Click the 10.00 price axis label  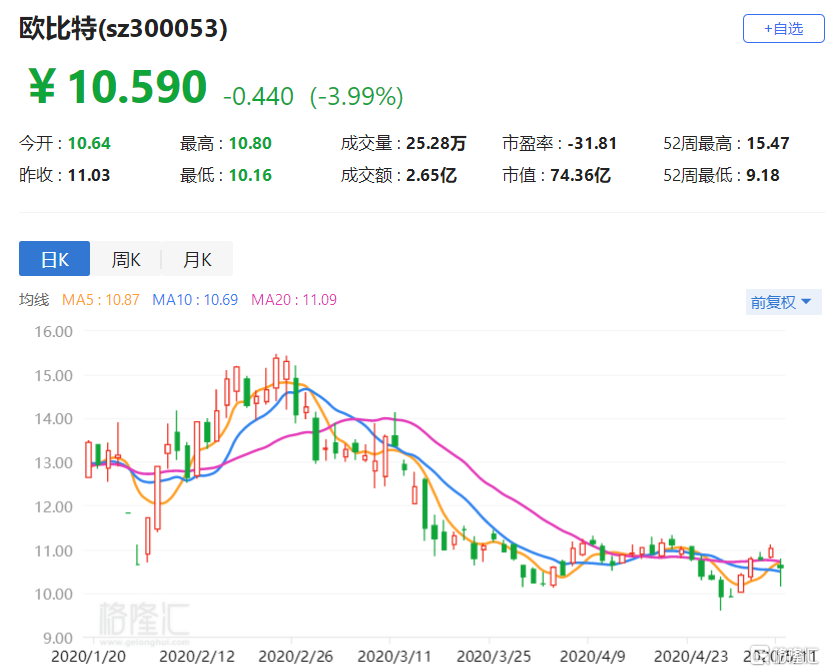click(x=54, y=594)
